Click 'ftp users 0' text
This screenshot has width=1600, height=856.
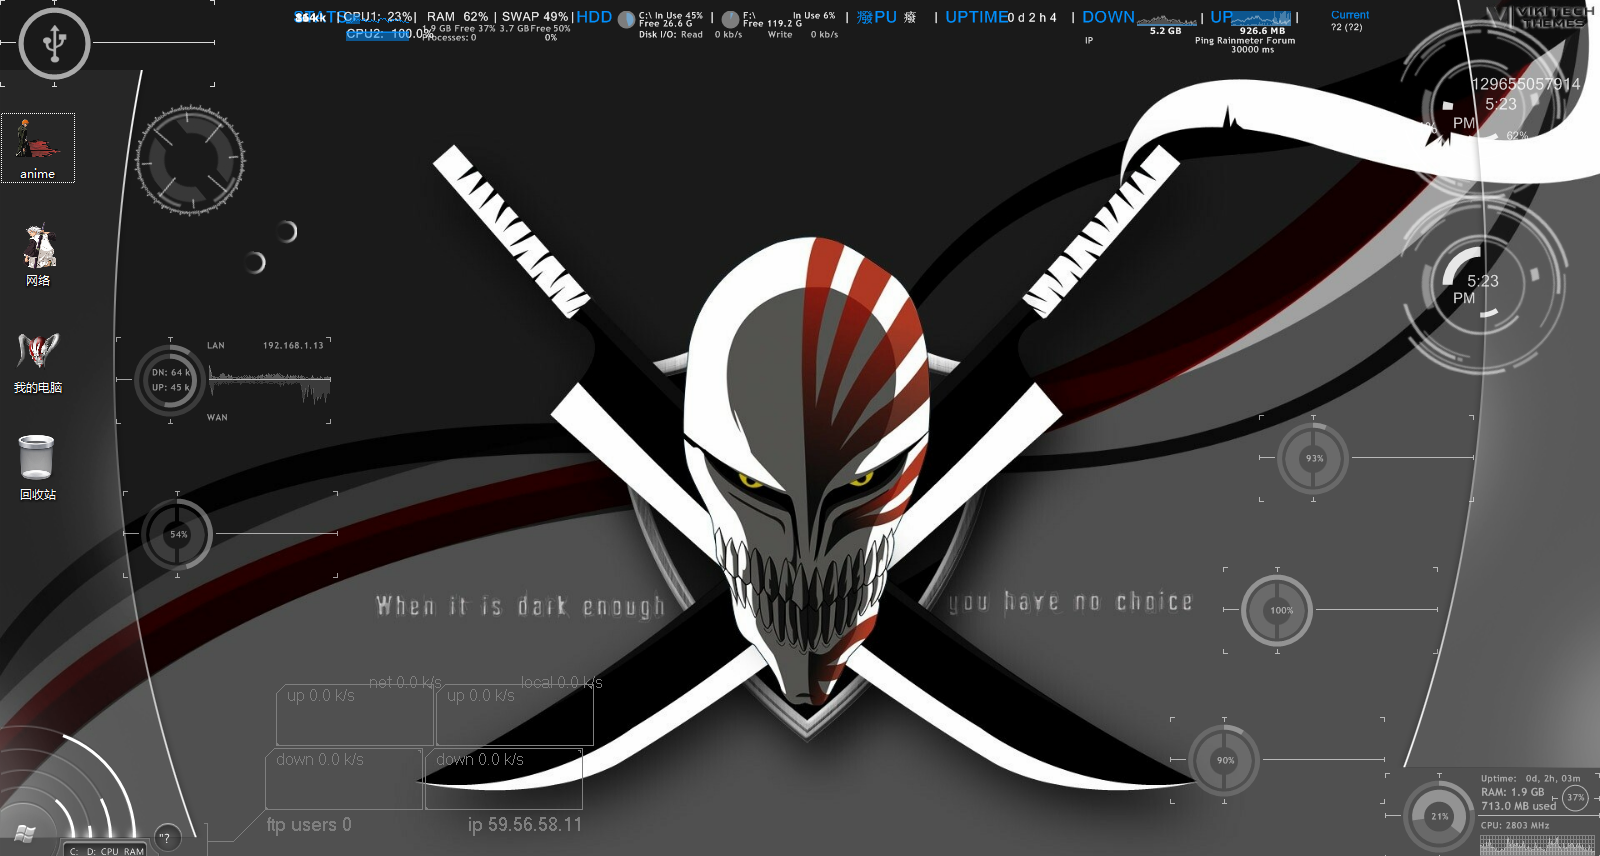coord(309,825)
